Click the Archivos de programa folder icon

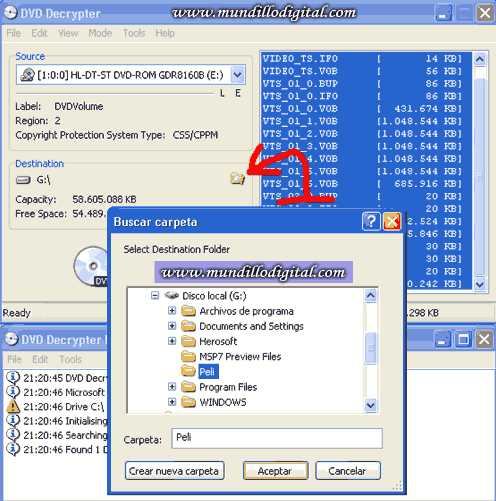click(x=188, y=311)
